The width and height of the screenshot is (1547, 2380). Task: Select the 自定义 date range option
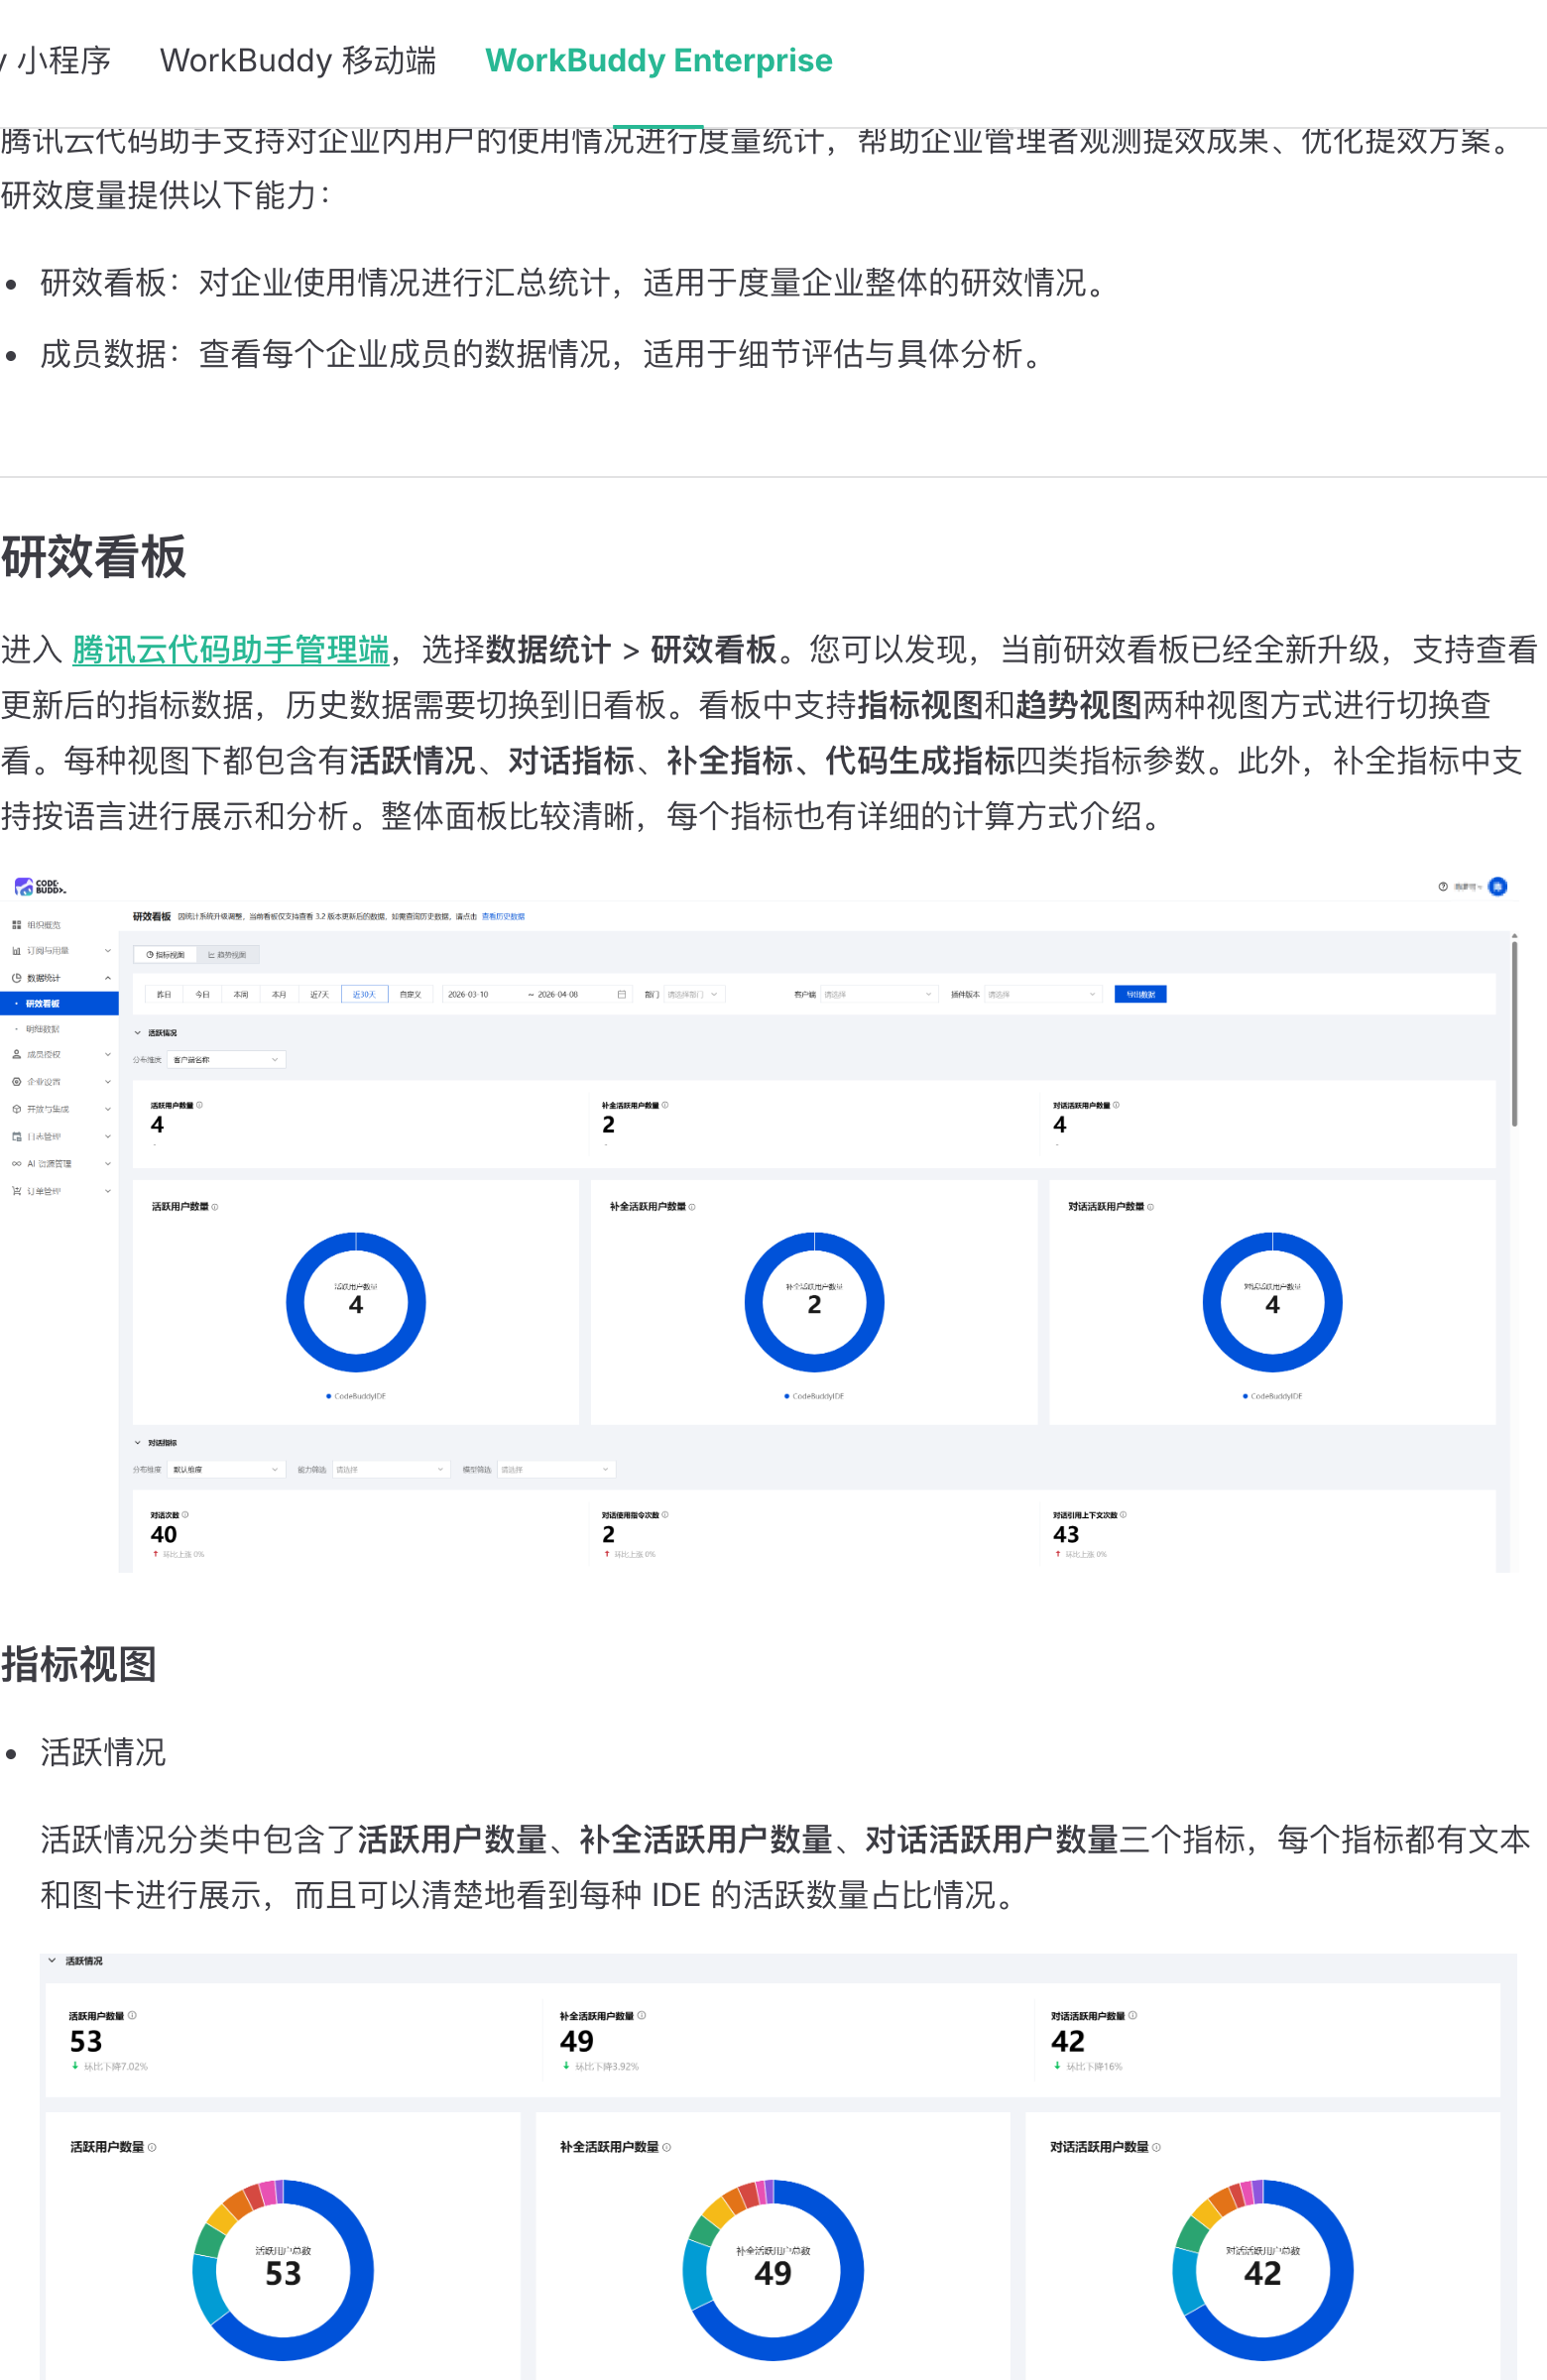[410, 994]
